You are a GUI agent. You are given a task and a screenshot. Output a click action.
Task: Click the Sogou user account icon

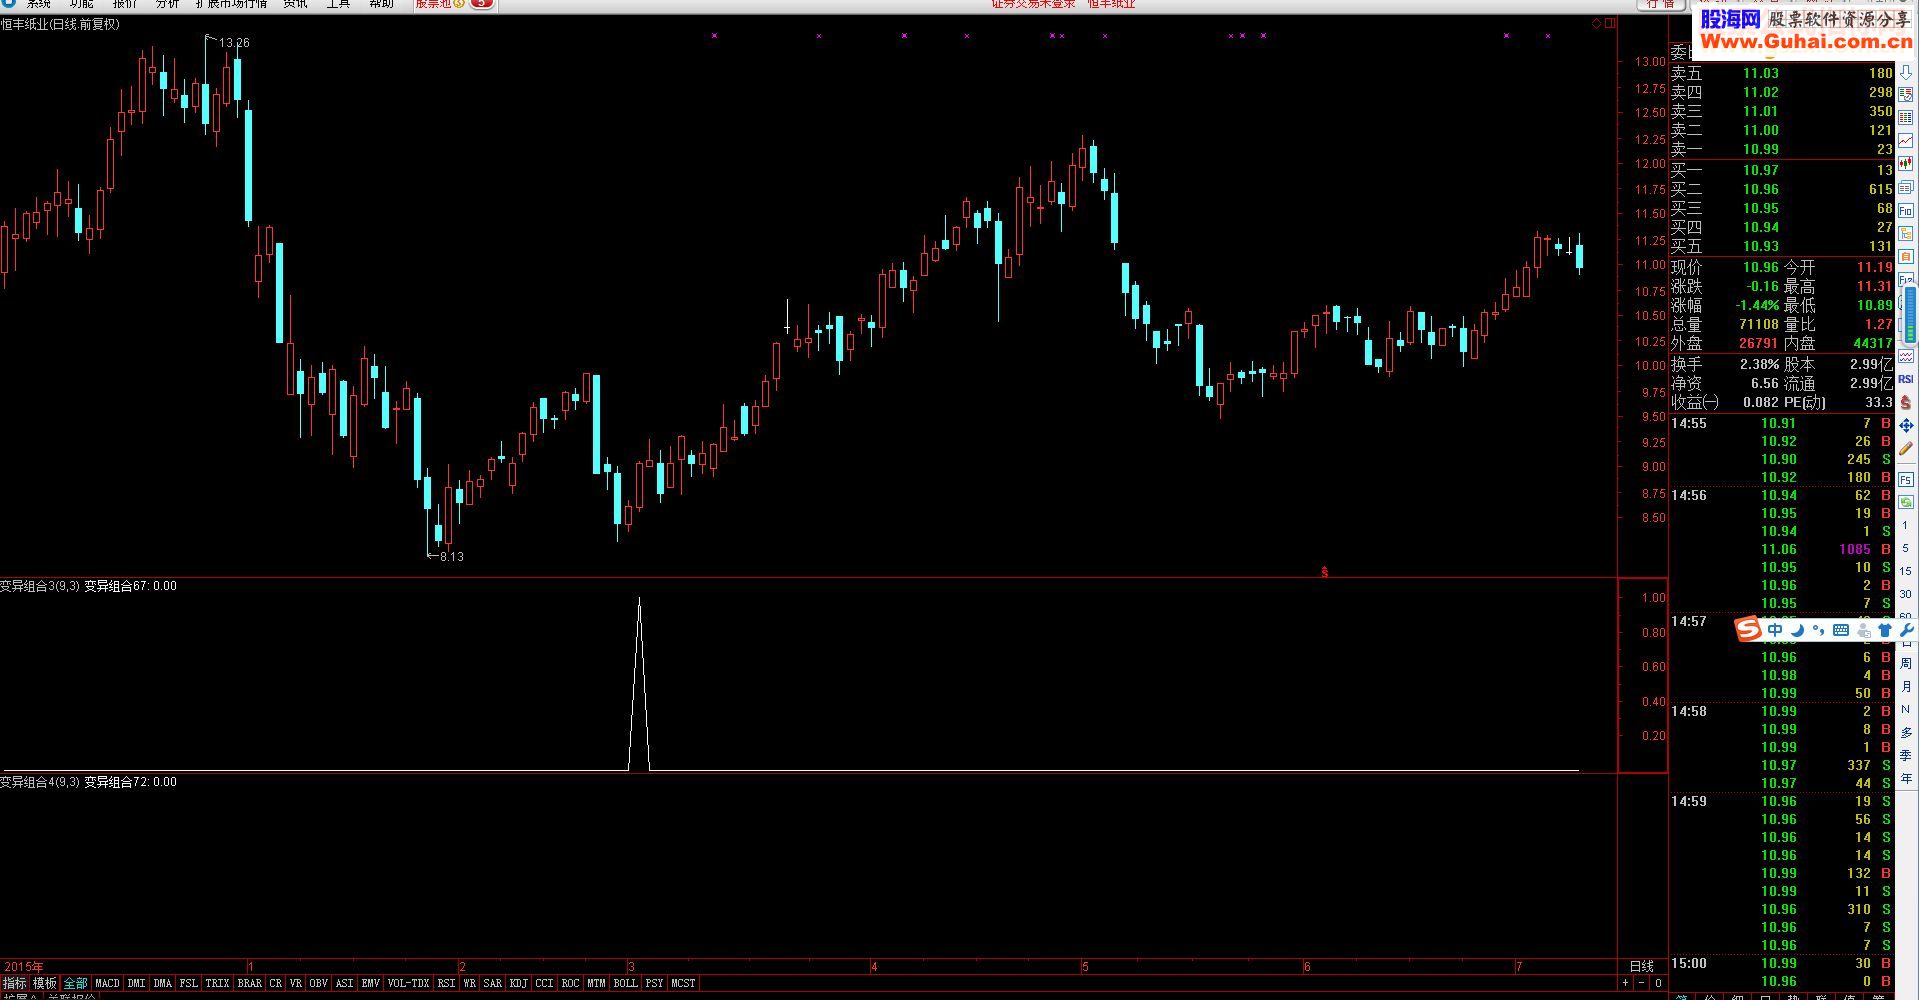(1864, 630)
